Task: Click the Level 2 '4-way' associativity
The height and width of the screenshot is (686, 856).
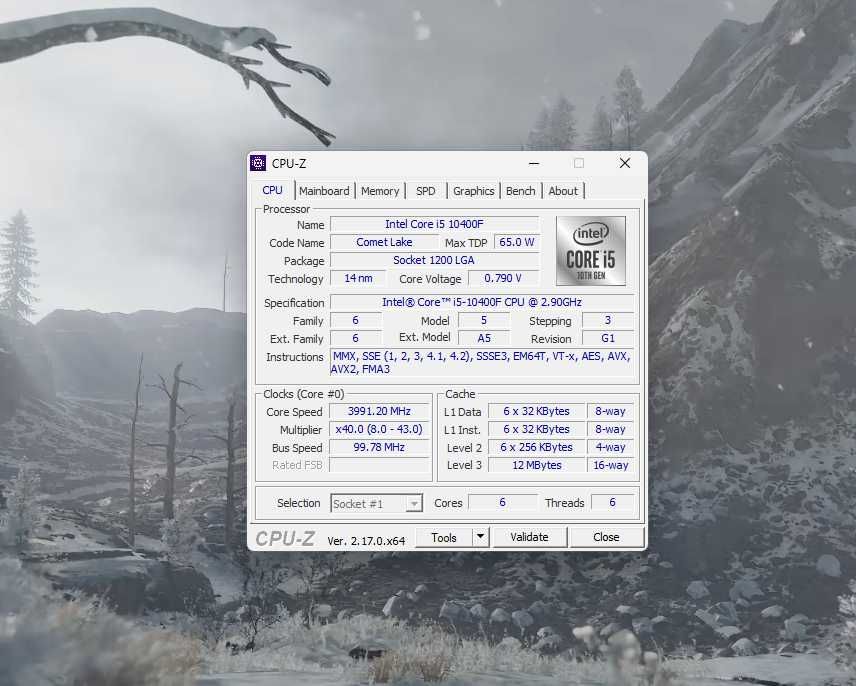Action: pos(610,448)
